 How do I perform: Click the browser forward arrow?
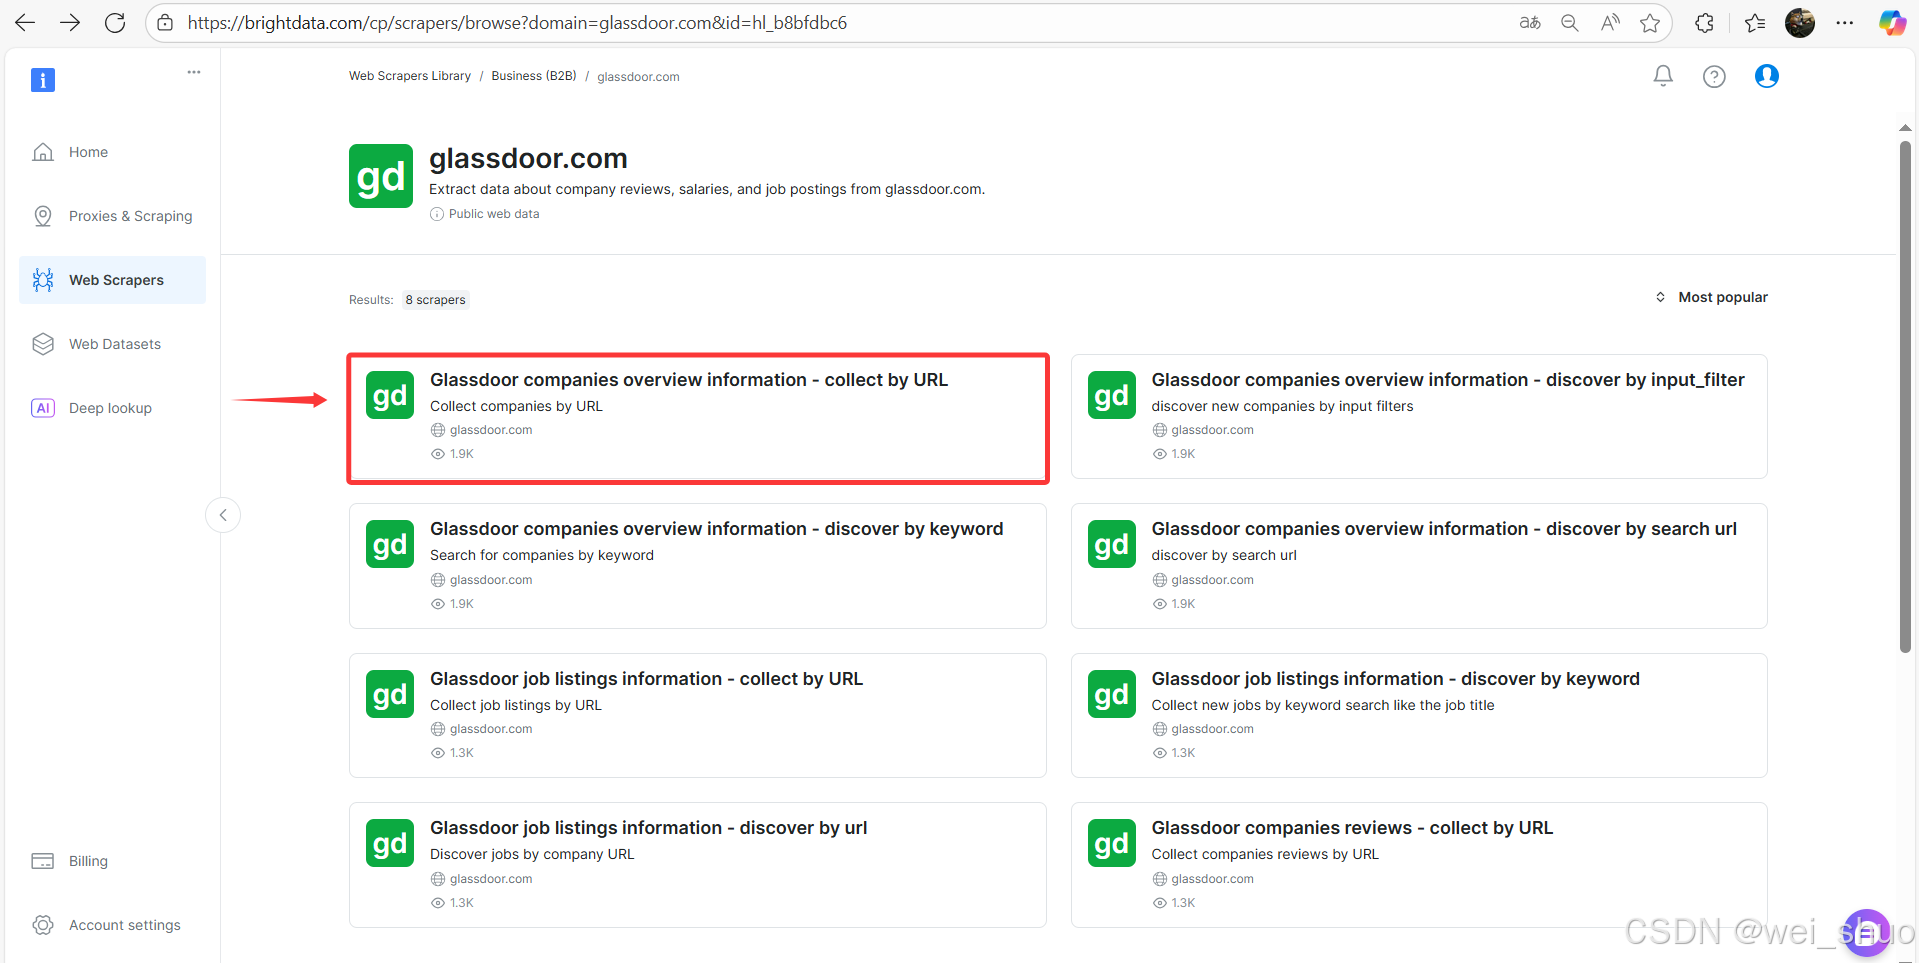click(x=70, y=23)
